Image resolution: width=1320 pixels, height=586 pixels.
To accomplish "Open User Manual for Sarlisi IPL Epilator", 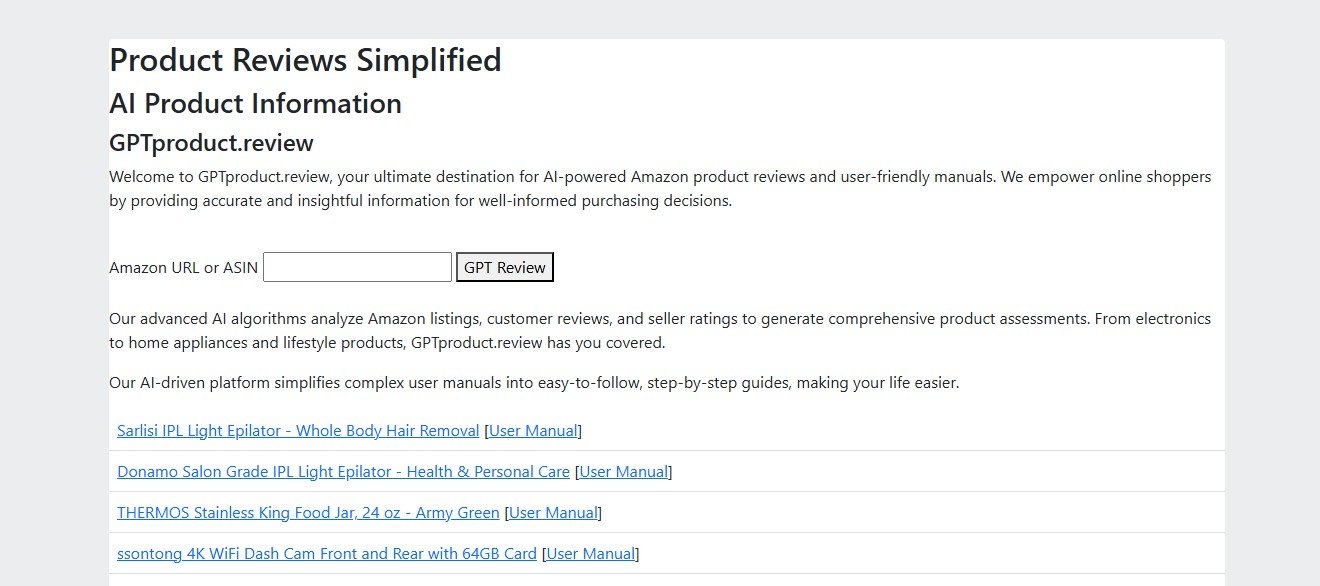I will [x=533, y=431].
